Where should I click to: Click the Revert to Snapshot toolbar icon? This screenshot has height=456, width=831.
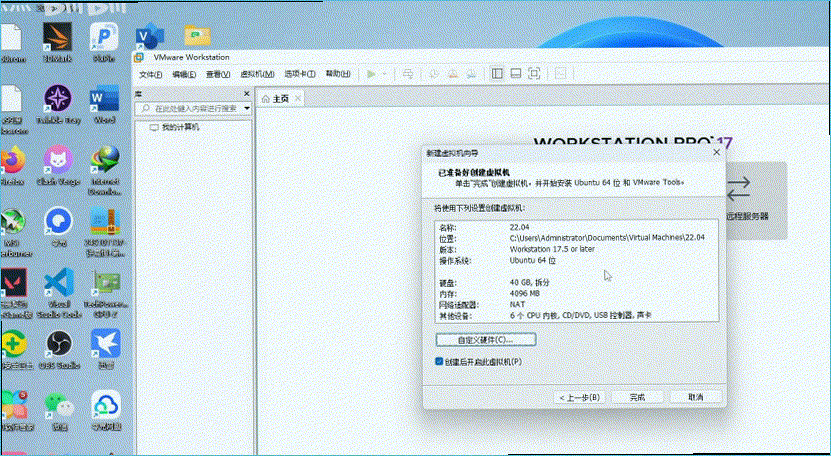click(453, 74)
